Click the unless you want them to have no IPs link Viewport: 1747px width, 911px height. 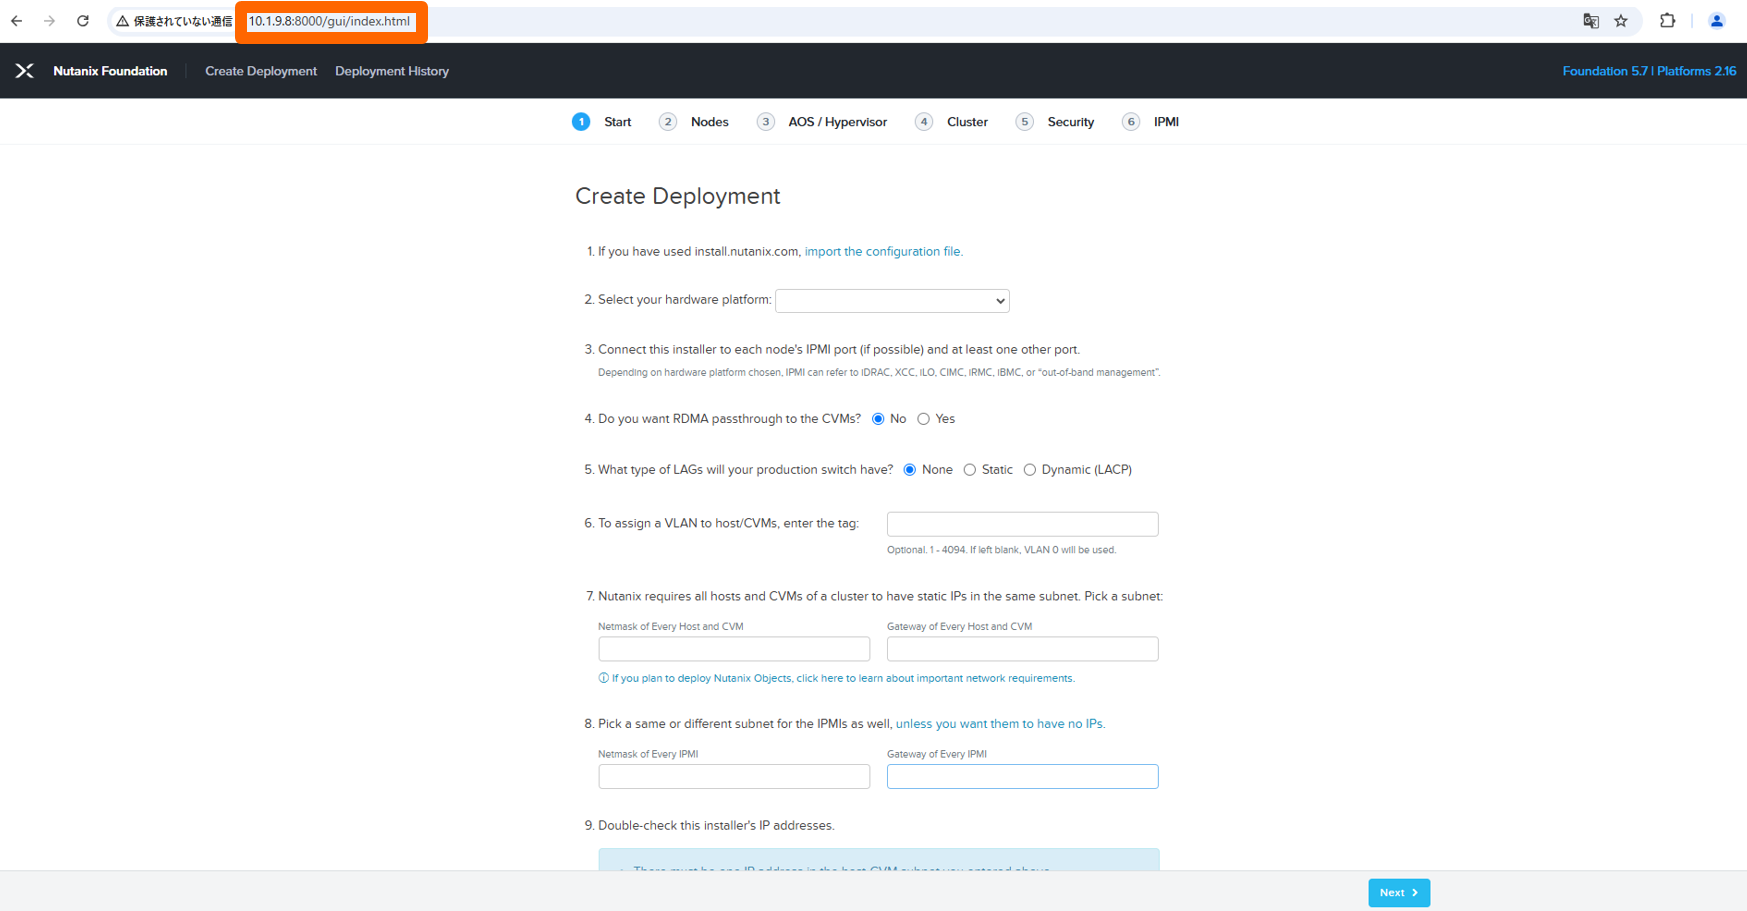[x=1000, y=724]
